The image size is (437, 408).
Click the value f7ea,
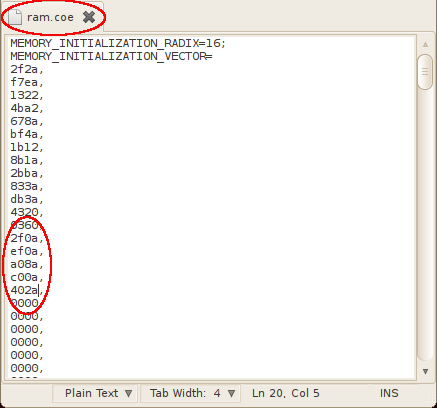tap(27, 82)
